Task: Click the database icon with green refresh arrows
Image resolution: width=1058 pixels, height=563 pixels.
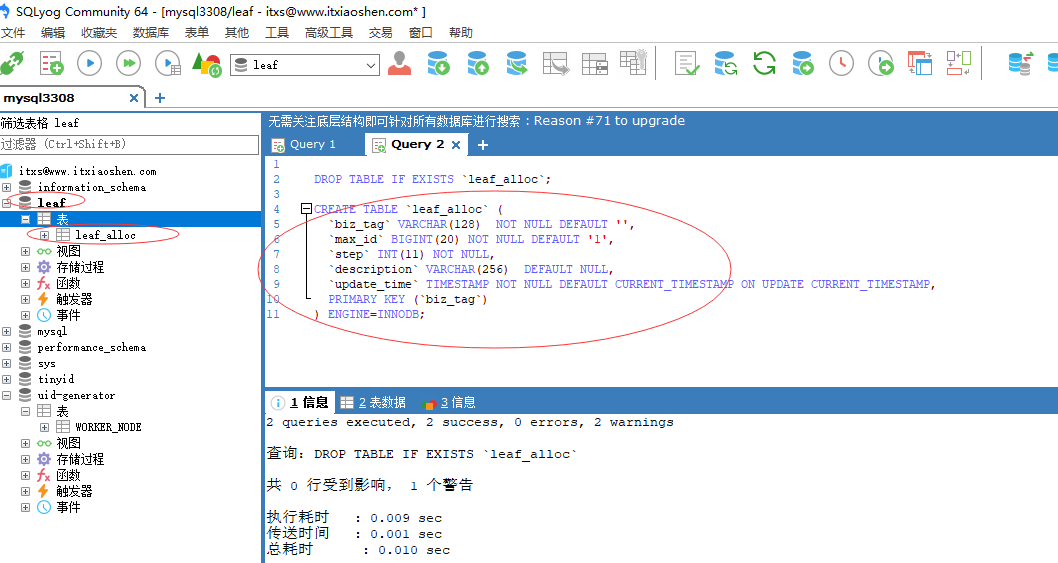Action: [725, 63]
